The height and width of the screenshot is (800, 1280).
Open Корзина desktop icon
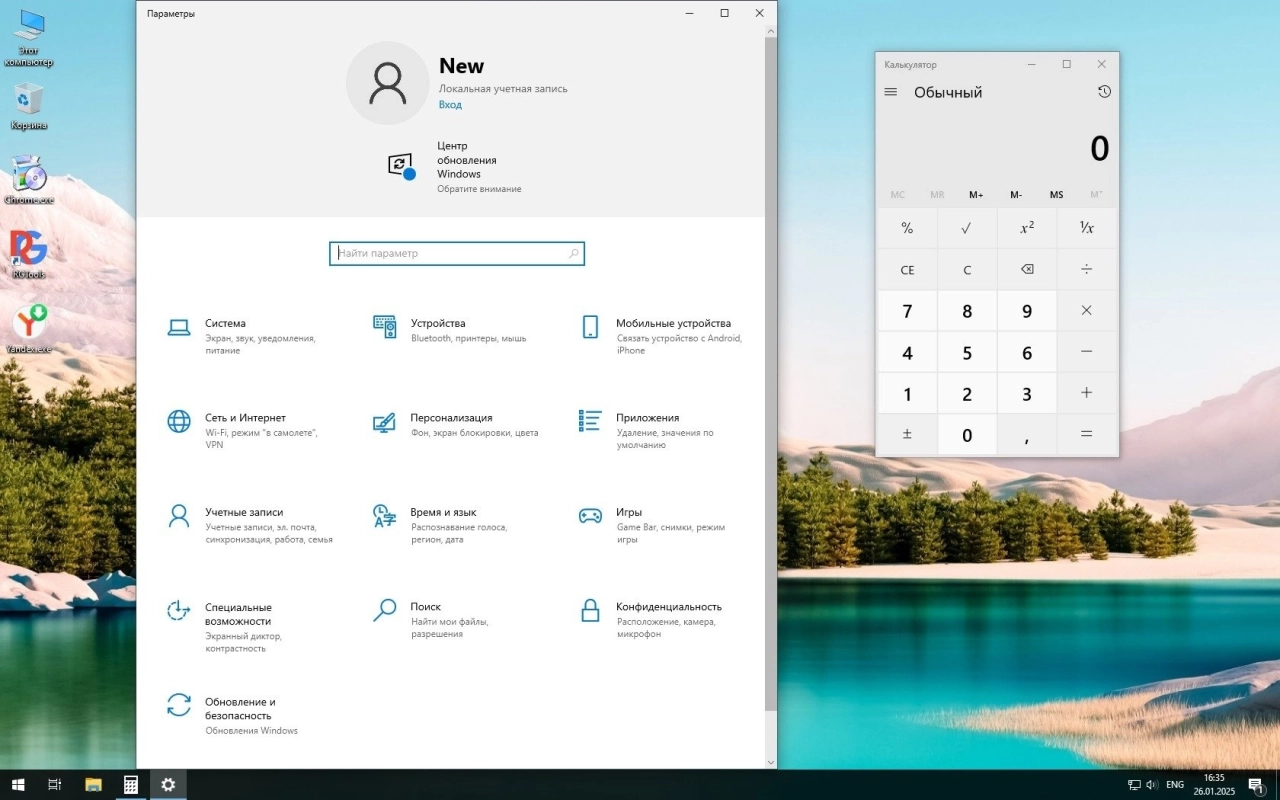(29, 106)
